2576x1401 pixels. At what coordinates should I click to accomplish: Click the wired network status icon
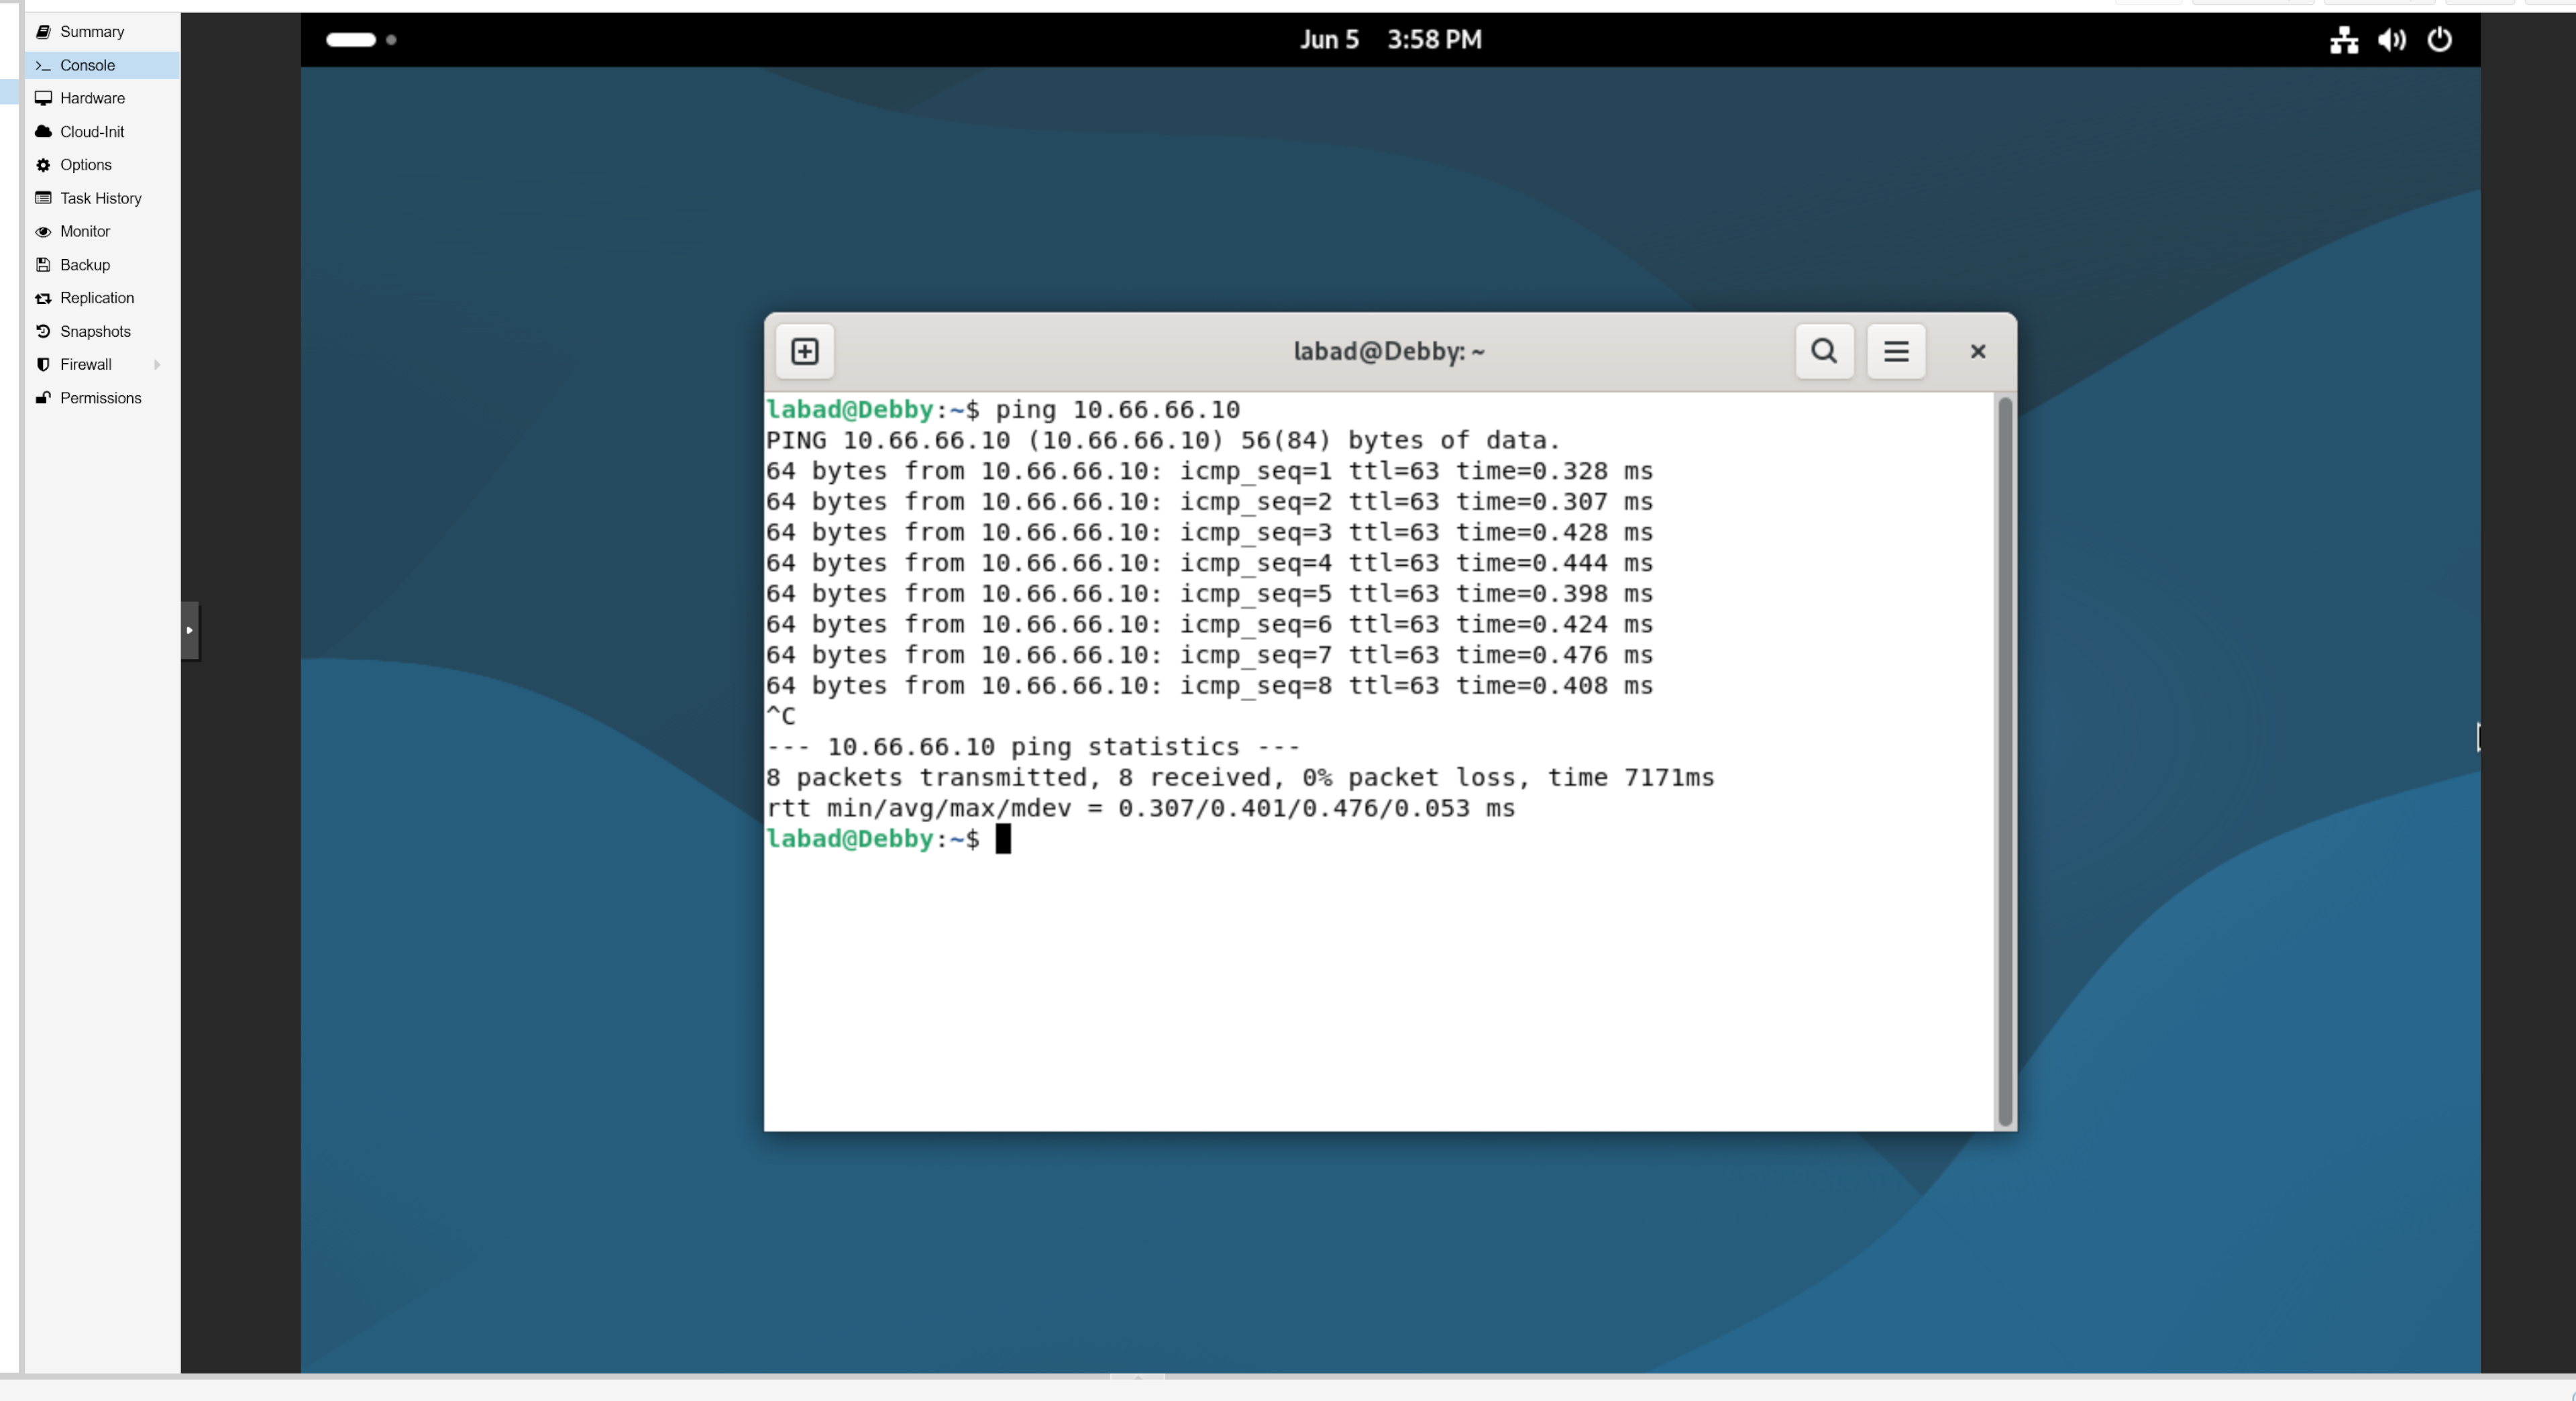[x=2344, y=40]
